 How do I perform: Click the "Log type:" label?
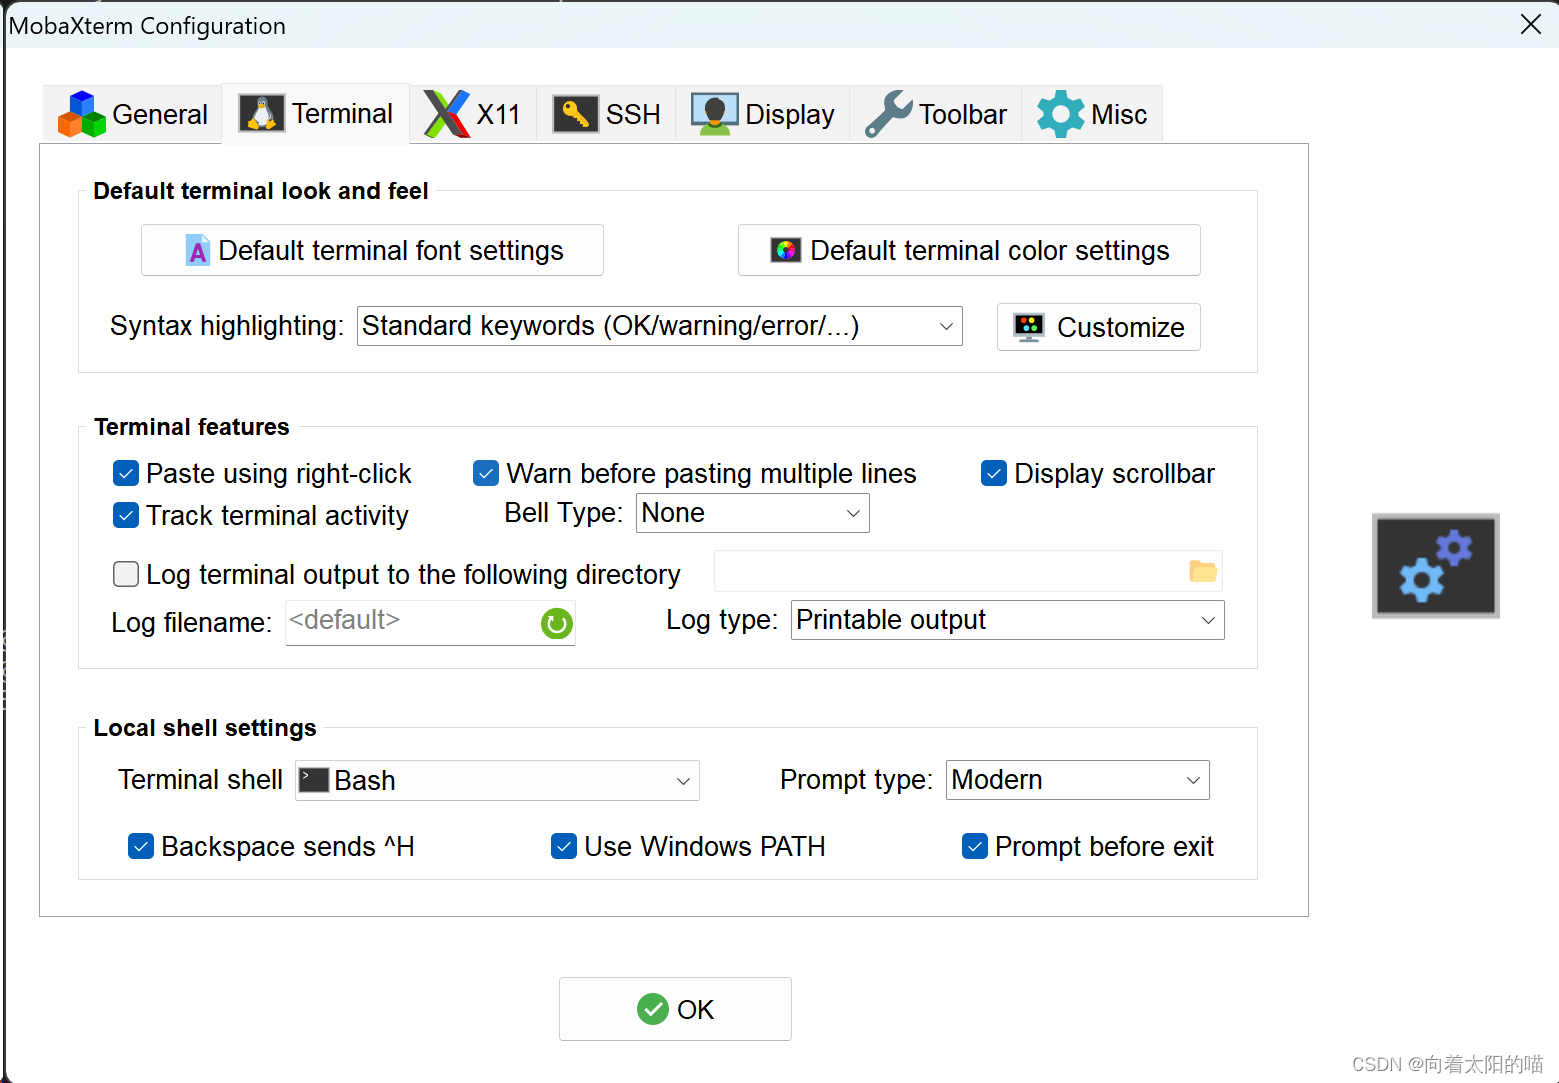(x=722, y=620)
